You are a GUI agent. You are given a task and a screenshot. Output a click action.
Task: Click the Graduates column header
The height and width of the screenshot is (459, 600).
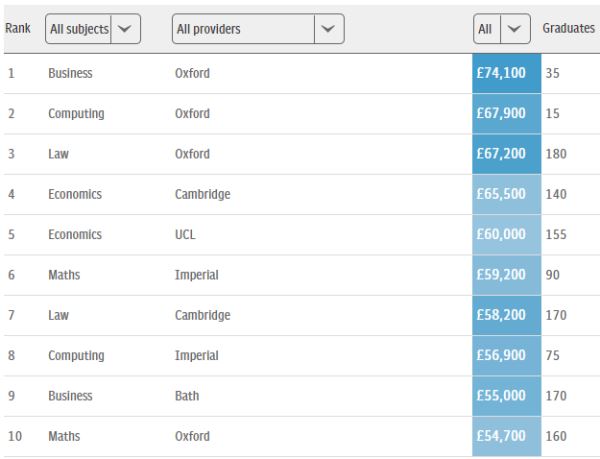pyautogui.click(x=568, y=29)
